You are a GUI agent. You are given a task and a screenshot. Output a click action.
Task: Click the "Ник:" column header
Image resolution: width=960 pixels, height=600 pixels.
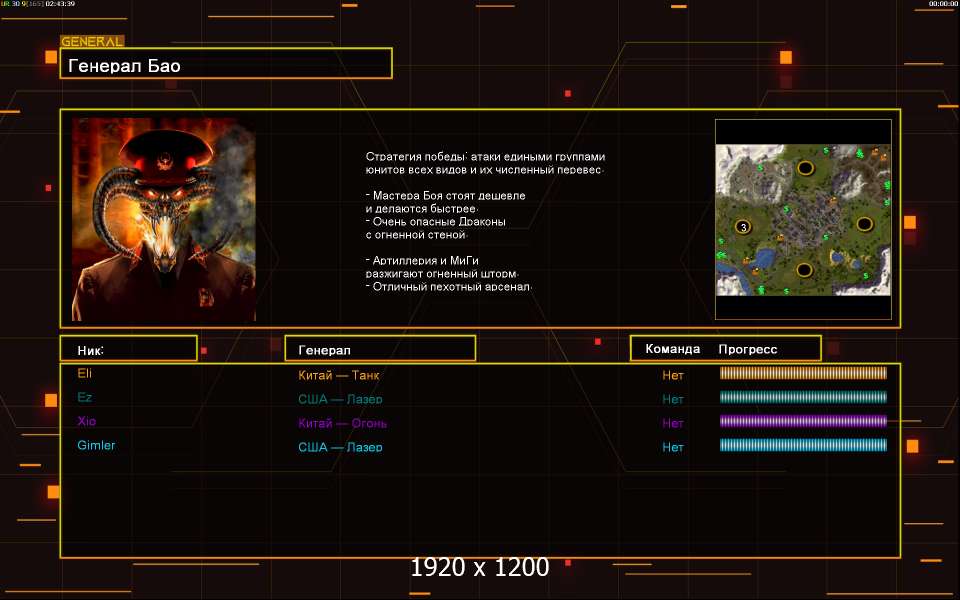click(129, 348)
